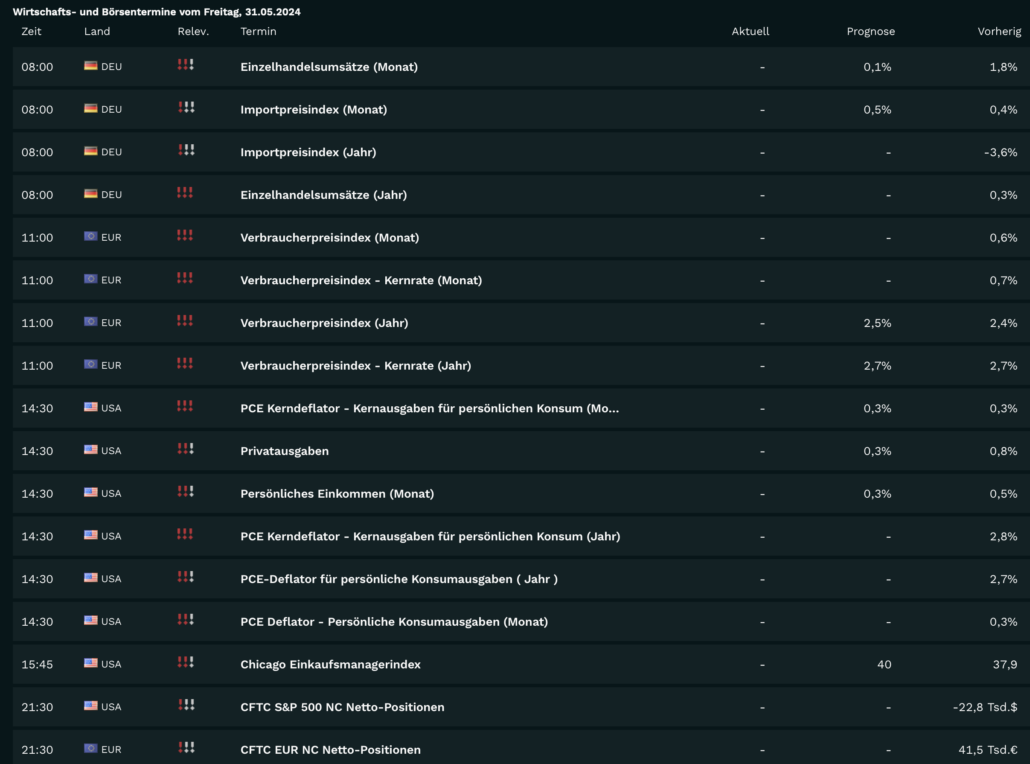
Task: Click relevance icon for Importpreisindex (Jahr)
Action: coord(186,151)
